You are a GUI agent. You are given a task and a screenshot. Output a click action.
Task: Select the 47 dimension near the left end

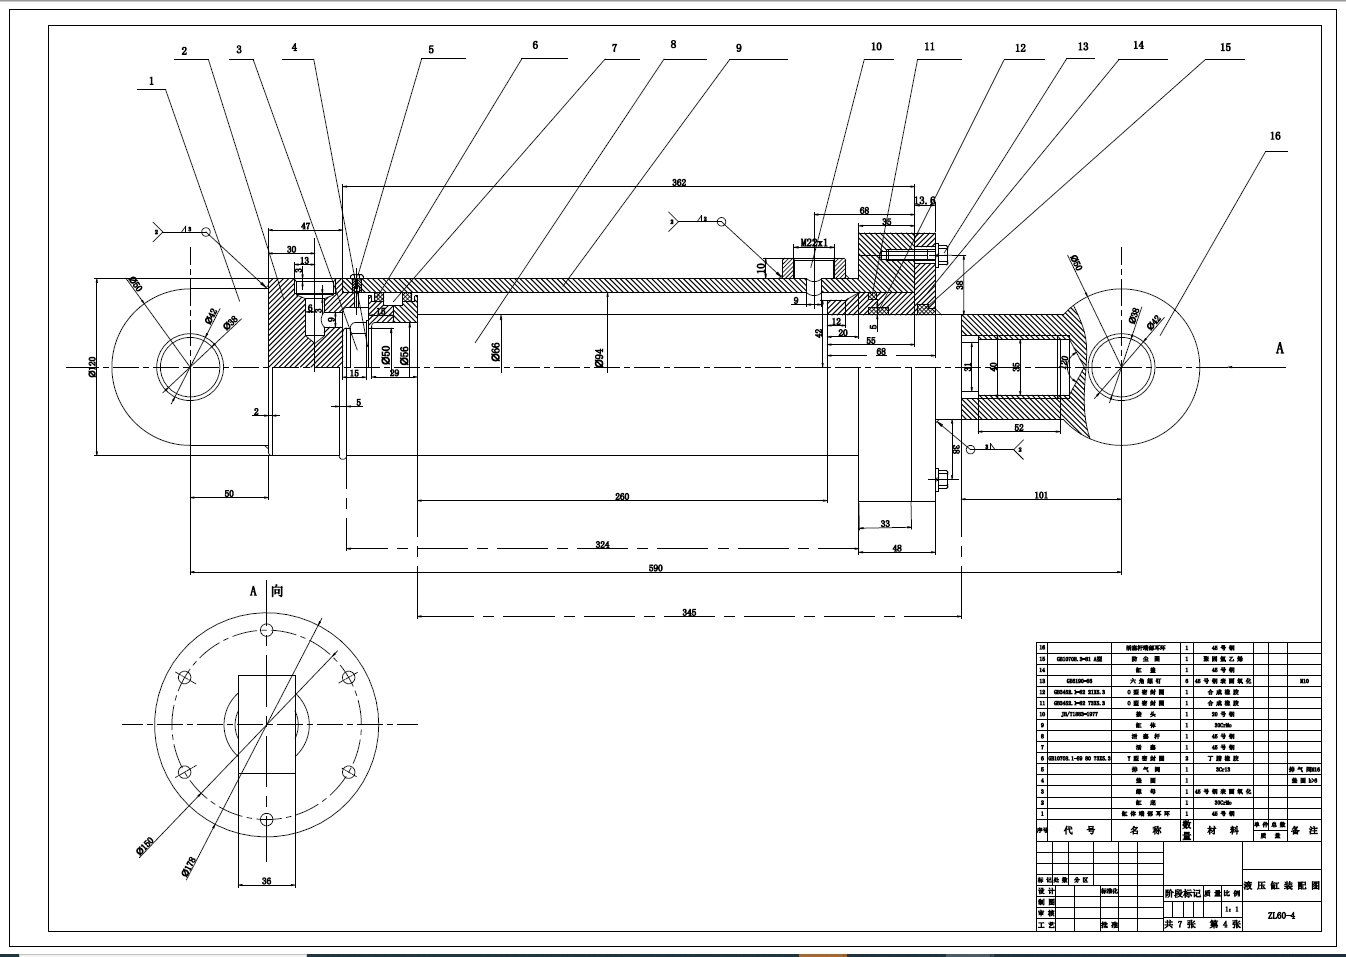[306, 226]
